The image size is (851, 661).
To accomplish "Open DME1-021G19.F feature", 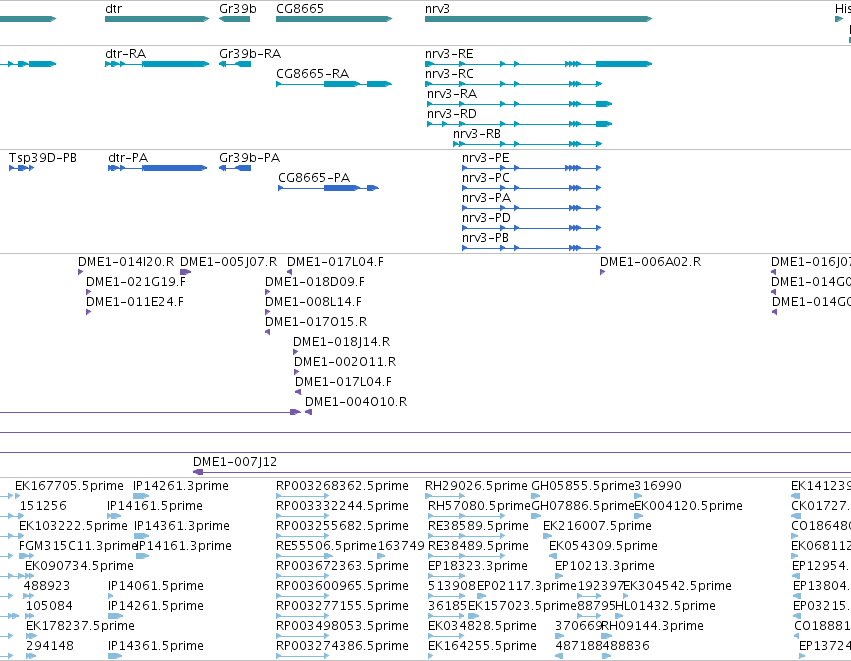I will 88,293.
